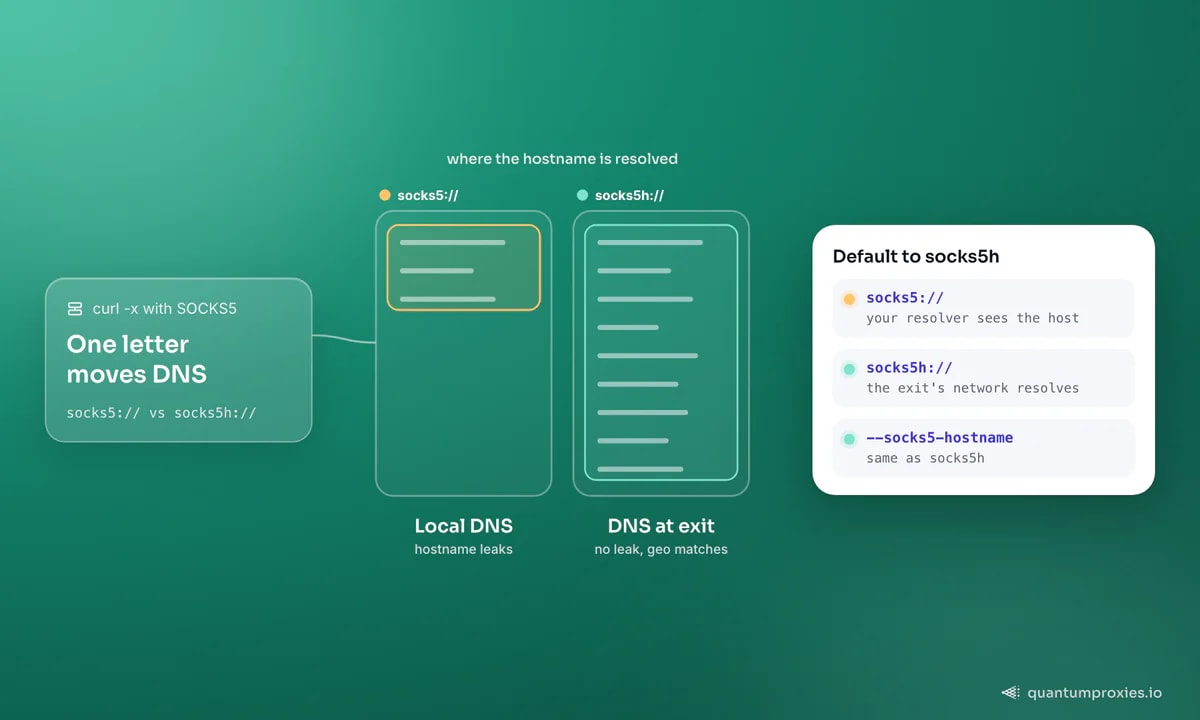Click the orange-outlined box in socks5:// panel
The width and height of the screenshot is (1200, 720).
point(463,267)
